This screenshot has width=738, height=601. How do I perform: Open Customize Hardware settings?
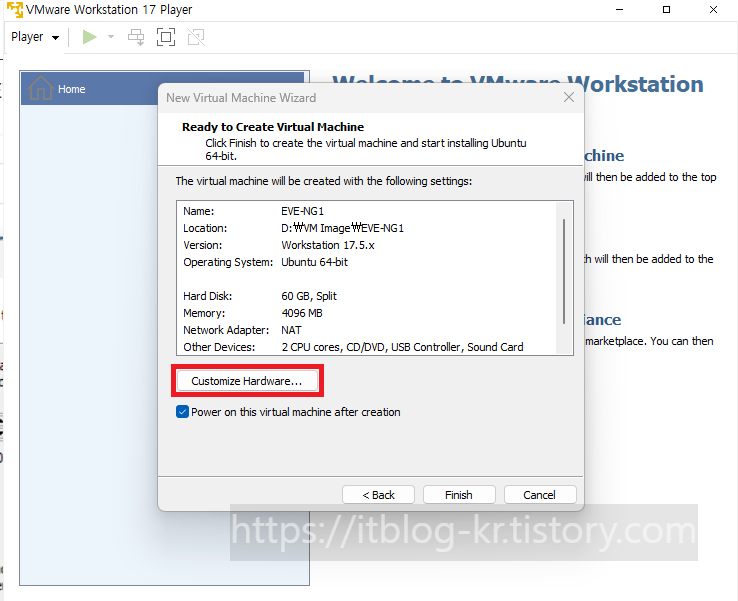pos(247,381)
